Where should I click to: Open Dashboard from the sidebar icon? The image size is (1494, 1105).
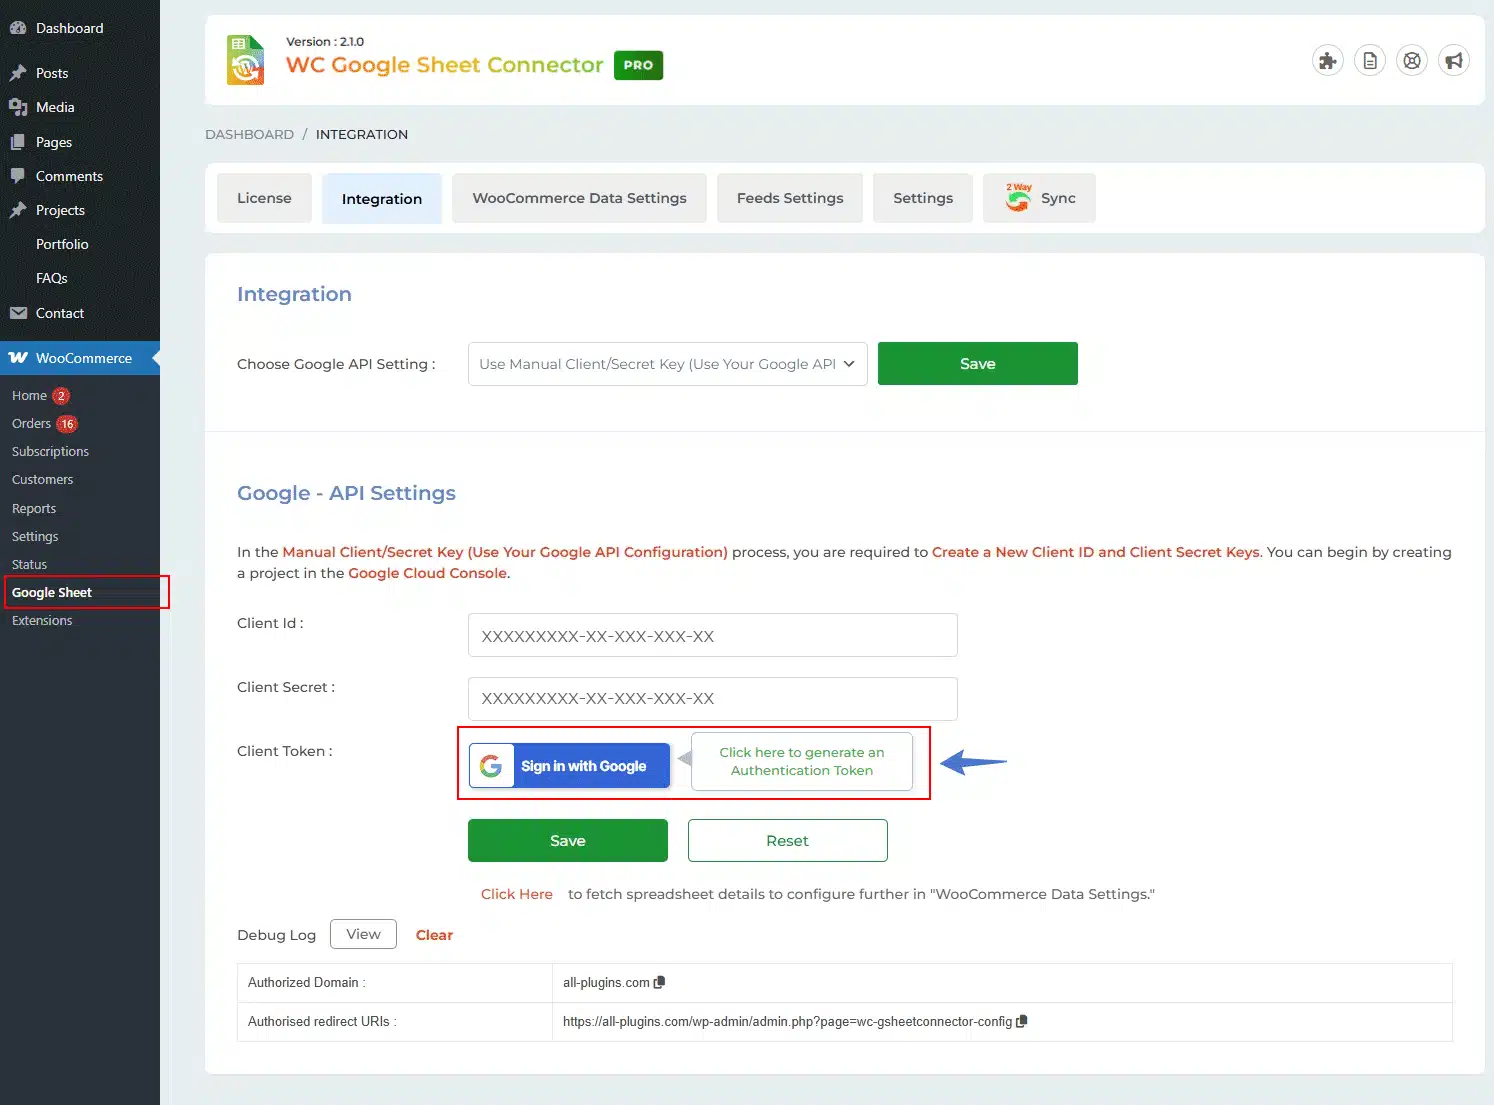click(18, 28)
